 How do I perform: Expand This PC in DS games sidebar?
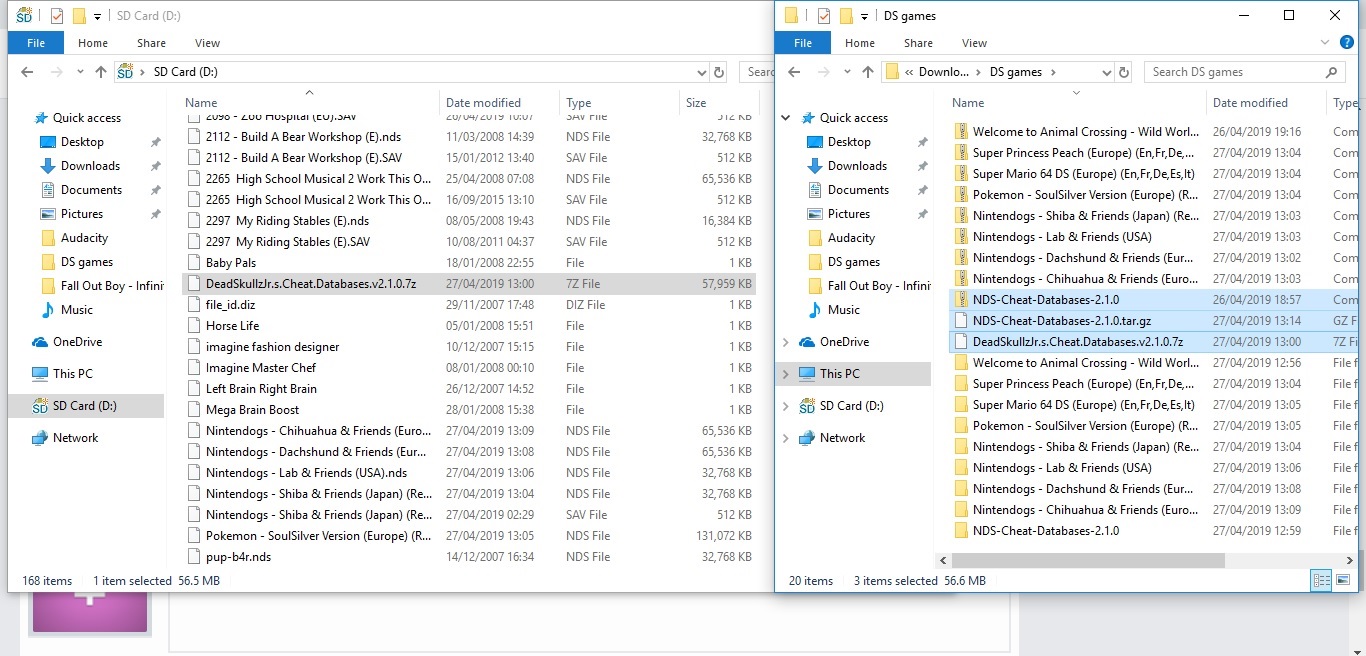(x=786, y=374)
